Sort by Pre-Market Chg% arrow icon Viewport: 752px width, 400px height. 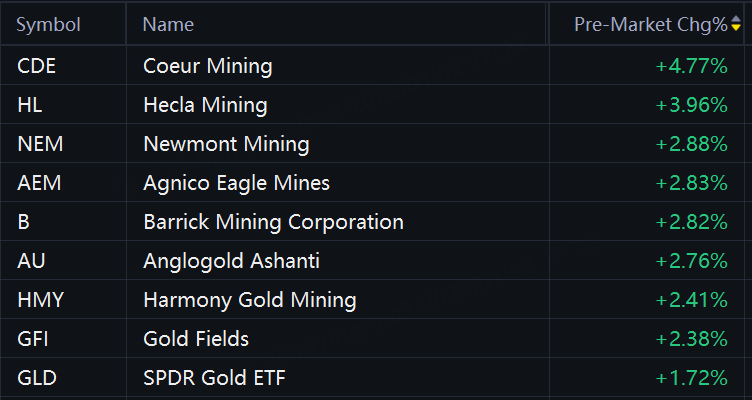pos(736,24)
